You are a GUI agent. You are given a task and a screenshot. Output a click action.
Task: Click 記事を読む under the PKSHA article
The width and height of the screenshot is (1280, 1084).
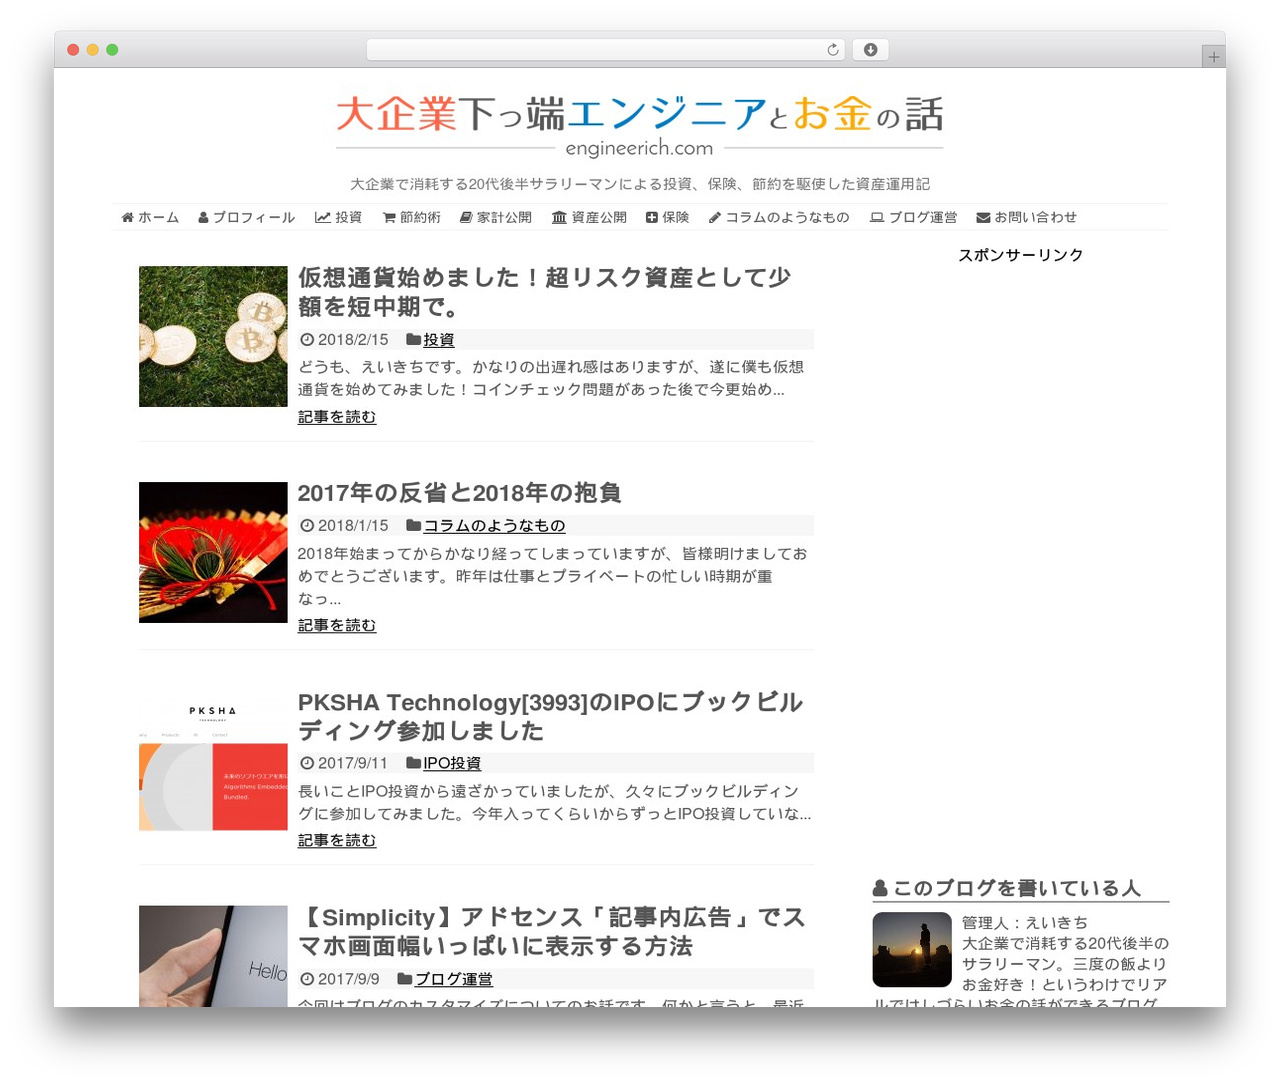pyautogui.click(x=337, y=841)
